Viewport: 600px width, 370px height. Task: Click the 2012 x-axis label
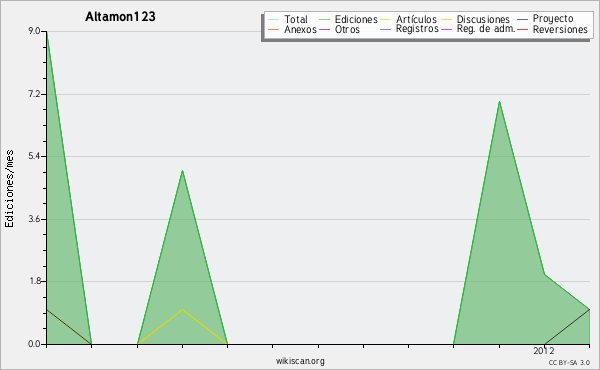543,351
